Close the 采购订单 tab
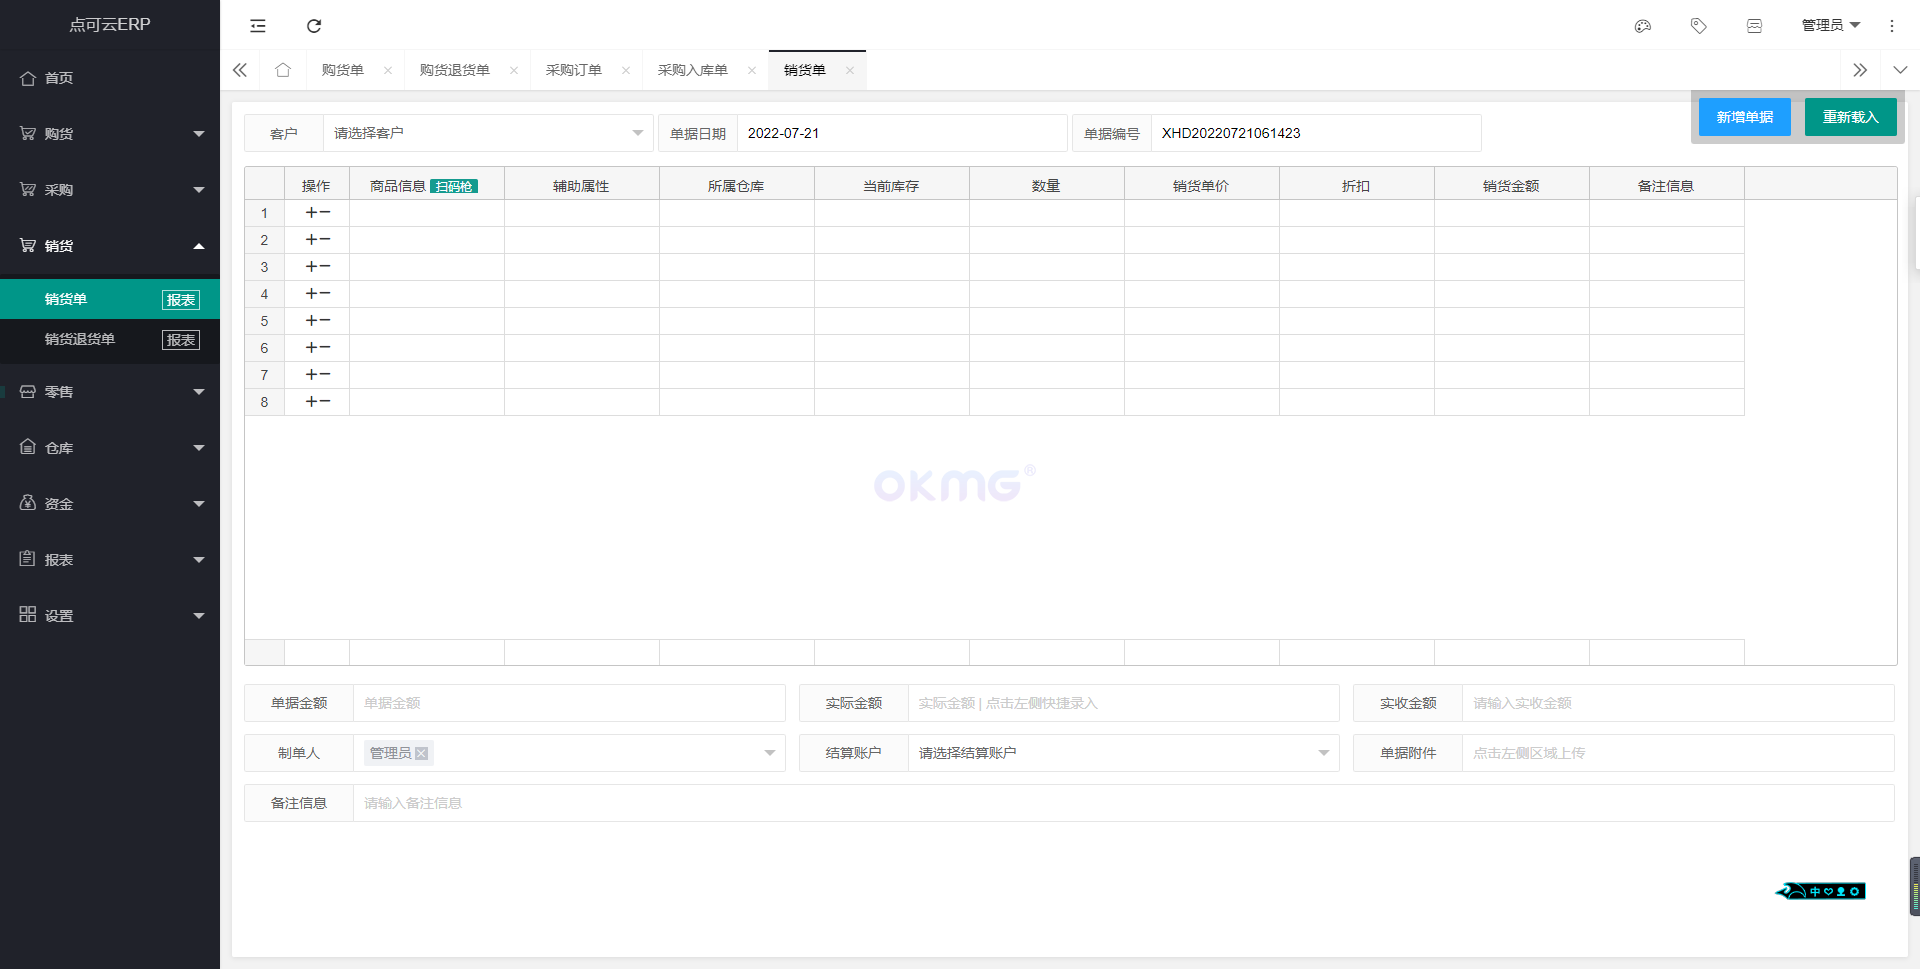Viewport: 1920px width, 969px height. [x=626, y=70]
